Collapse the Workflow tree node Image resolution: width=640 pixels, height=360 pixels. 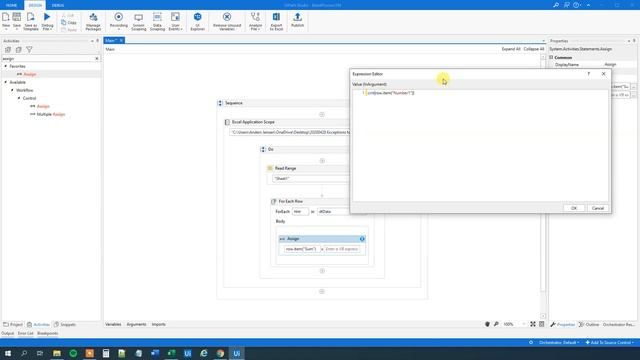click(12, 90)
